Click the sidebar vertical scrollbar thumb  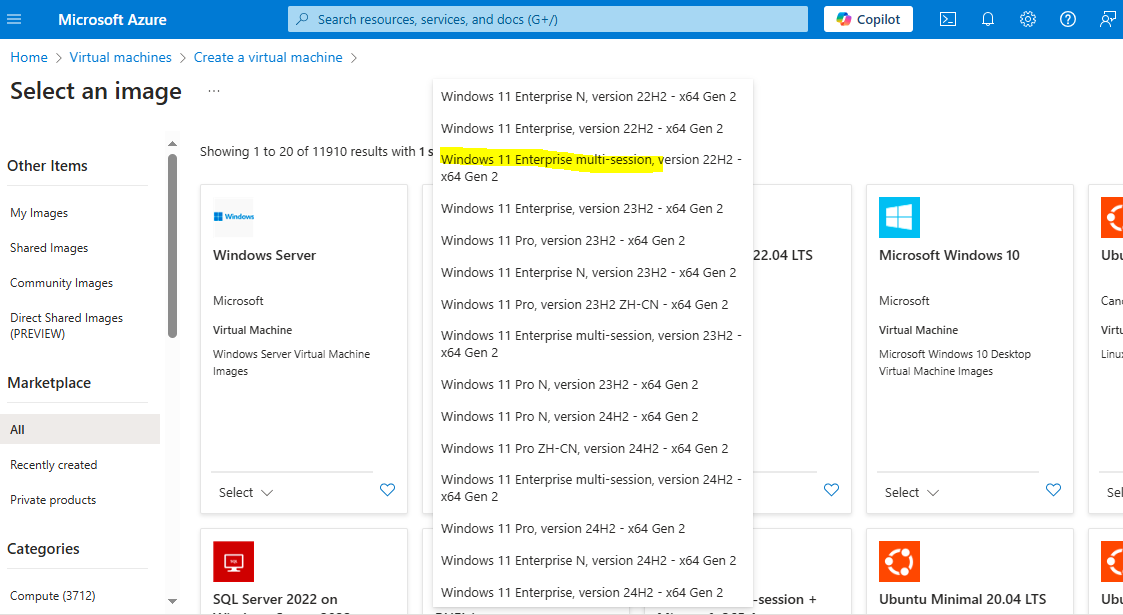[172, 246]
